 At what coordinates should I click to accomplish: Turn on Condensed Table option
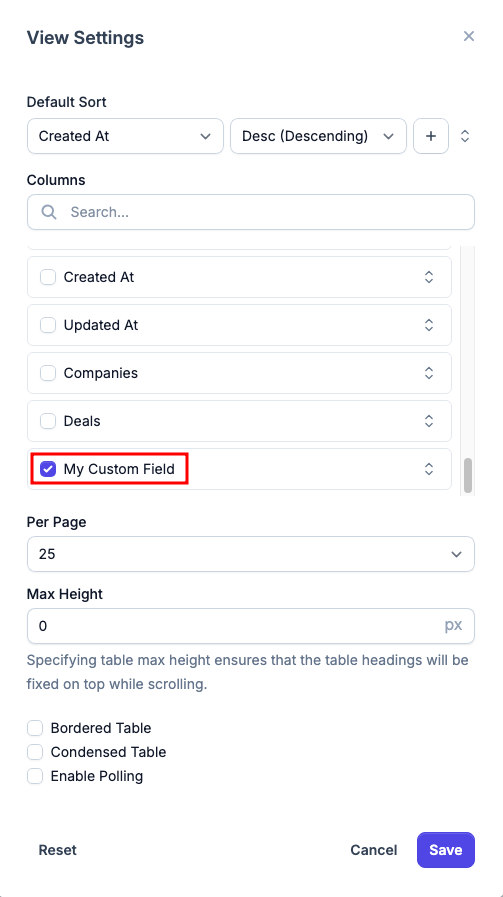pyautogui.click(x=35, y=752)
